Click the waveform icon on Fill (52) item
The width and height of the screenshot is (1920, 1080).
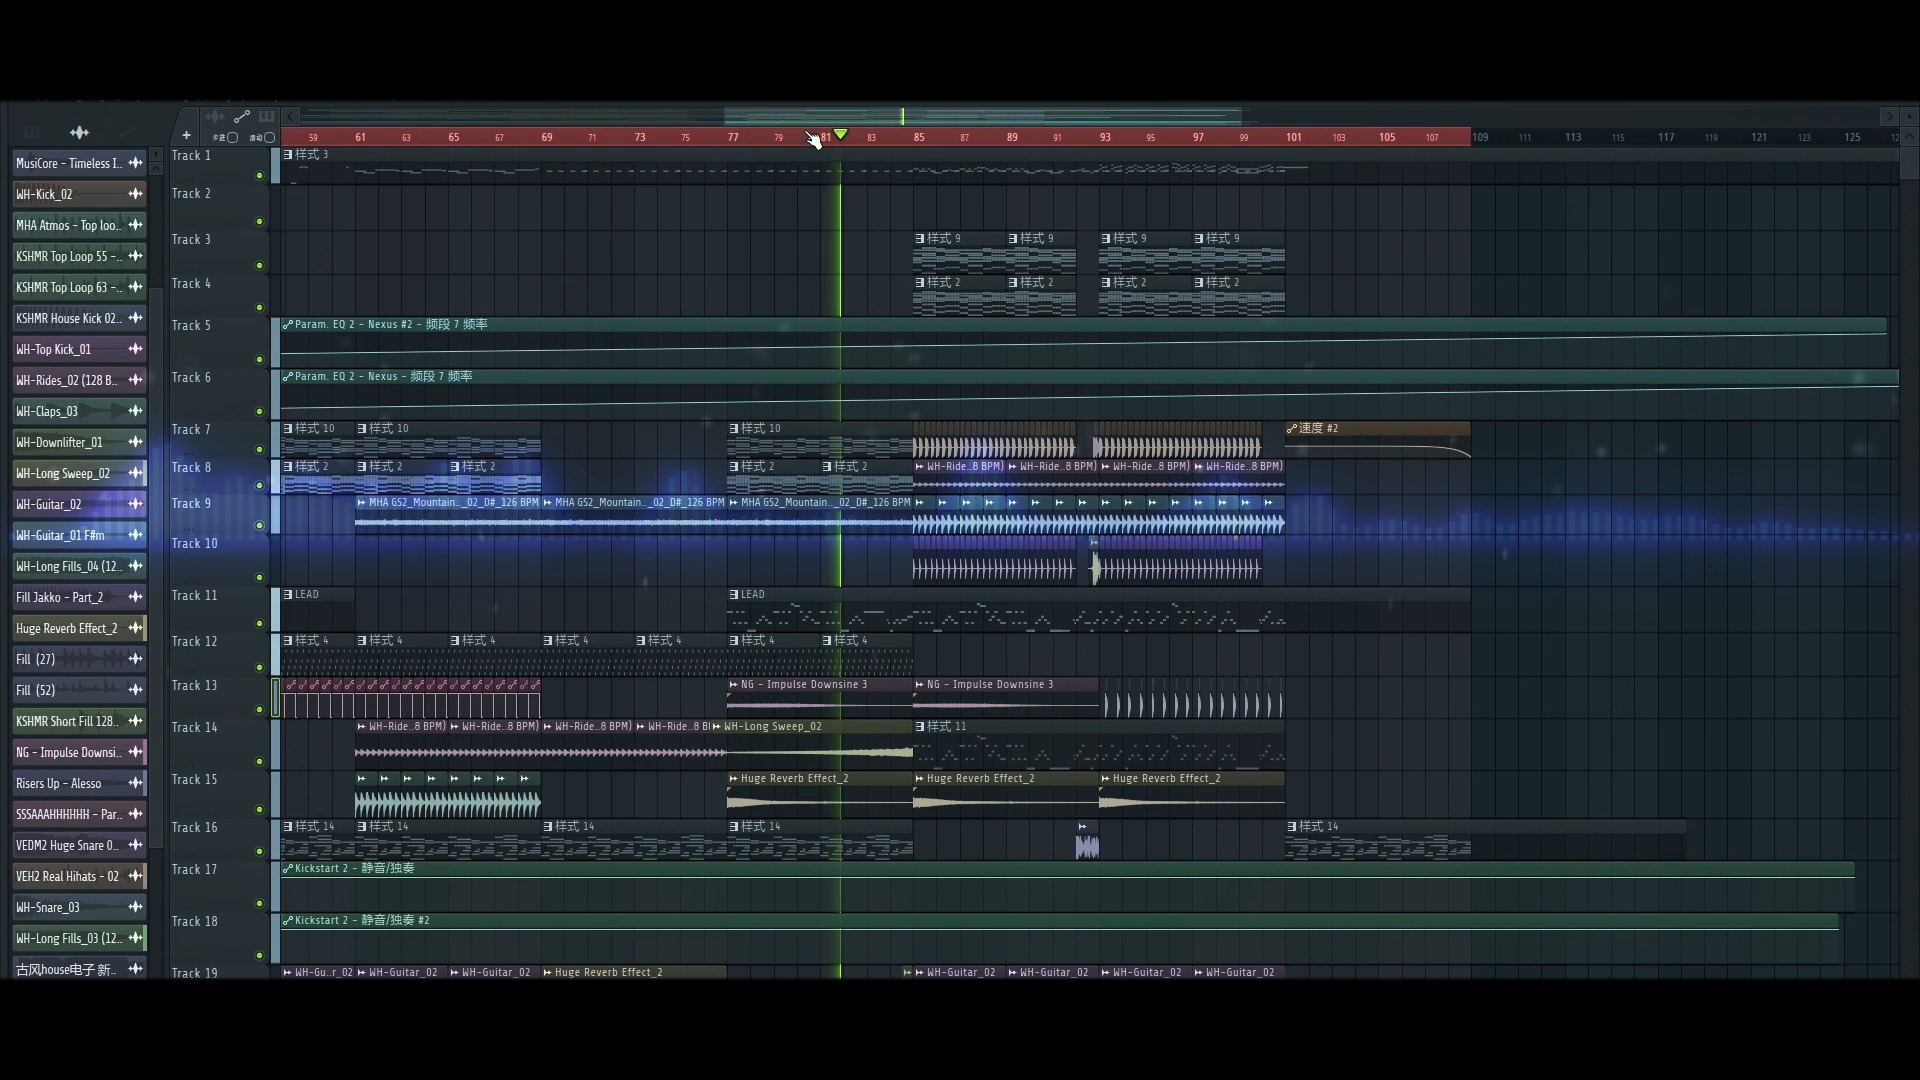[x=135, y=690]
